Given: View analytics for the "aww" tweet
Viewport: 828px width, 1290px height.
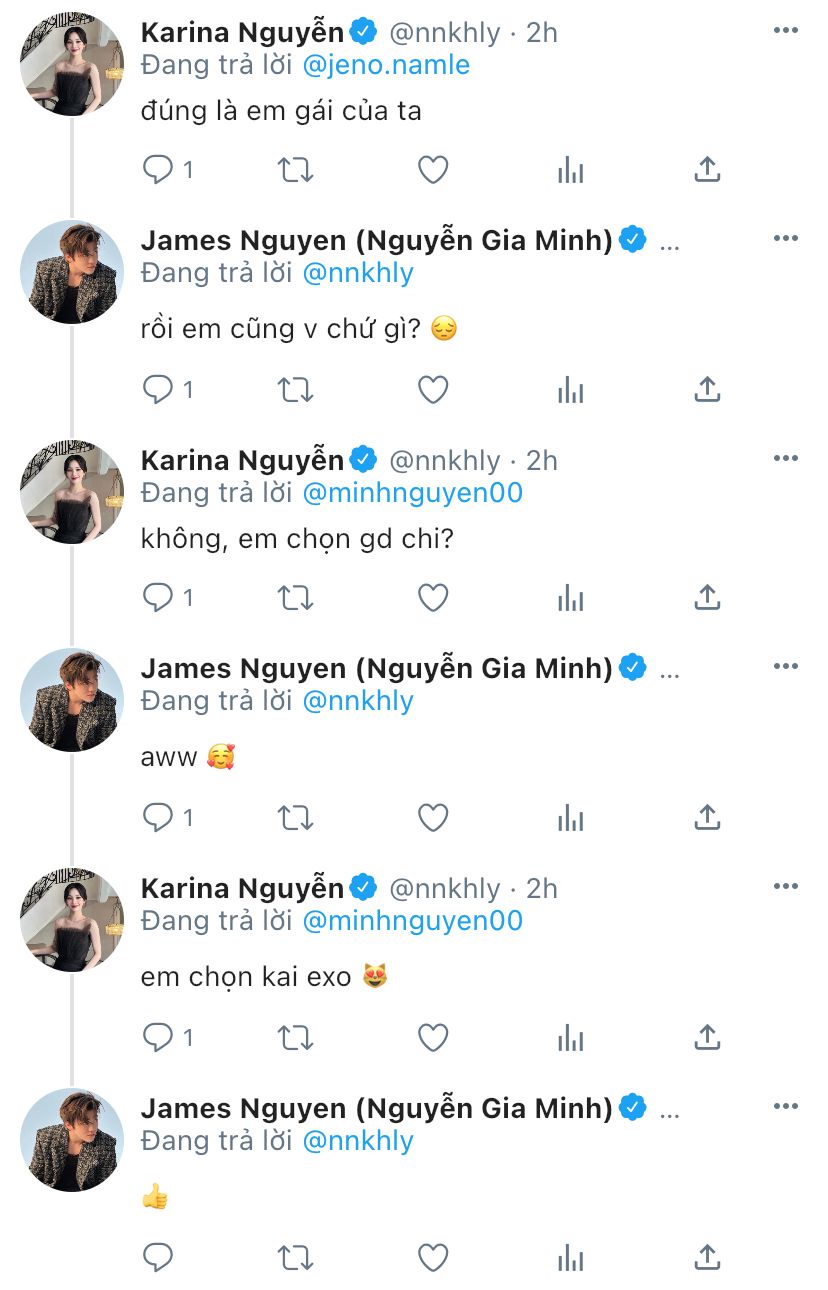Looking at the screenshot, I should [570, 818].
